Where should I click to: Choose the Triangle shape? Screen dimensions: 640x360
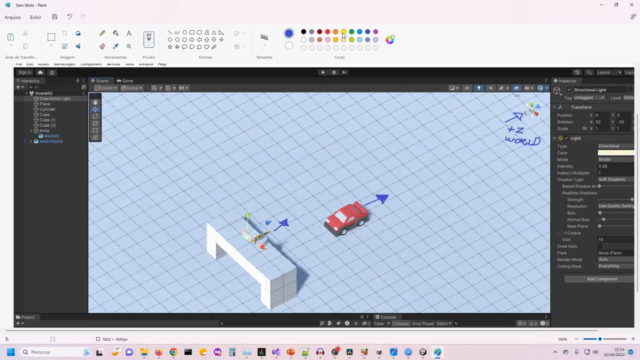tap(214, 32)
